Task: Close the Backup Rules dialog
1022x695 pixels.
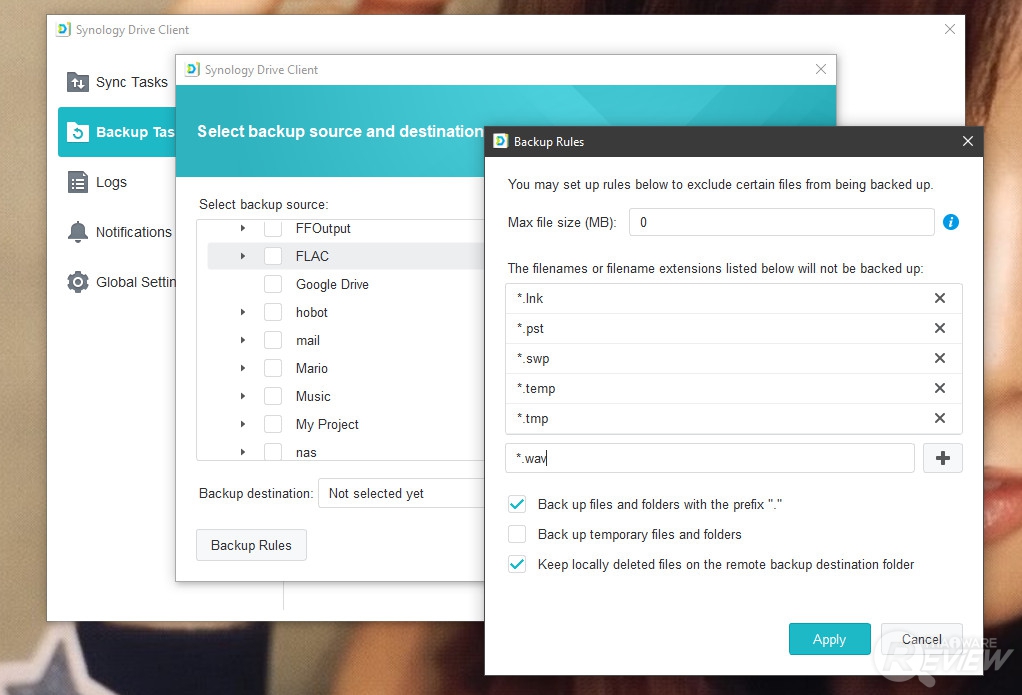Action: [968, 141]
